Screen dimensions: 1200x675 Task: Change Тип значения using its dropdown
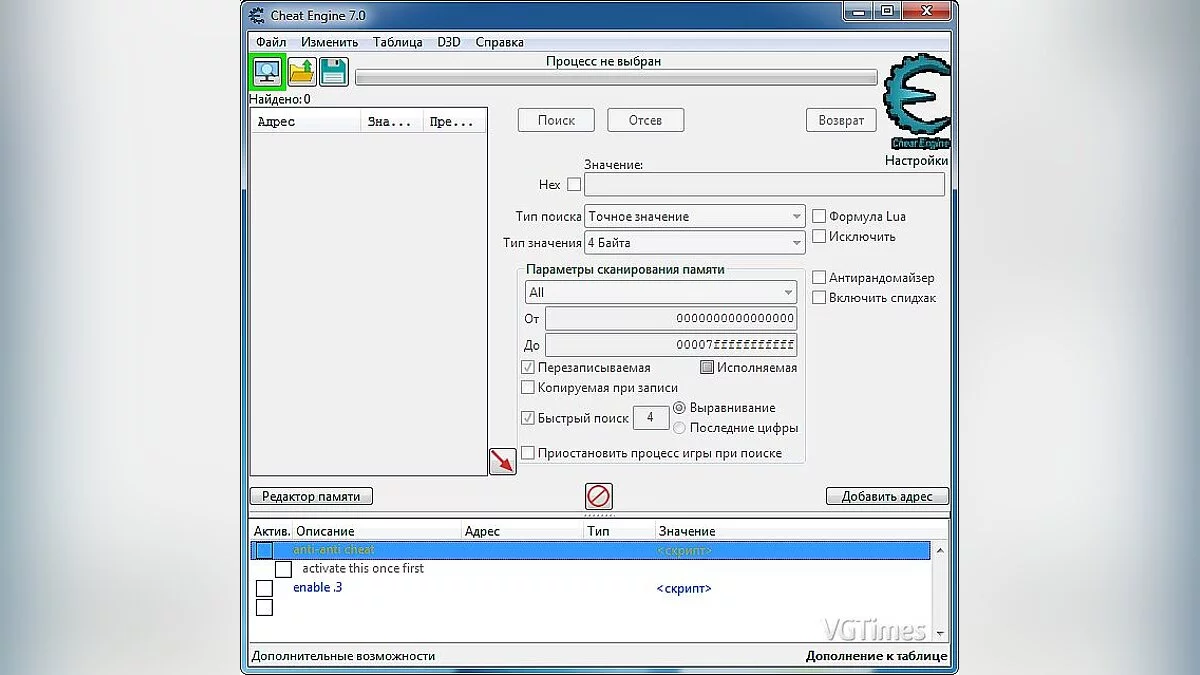[798, 242]
